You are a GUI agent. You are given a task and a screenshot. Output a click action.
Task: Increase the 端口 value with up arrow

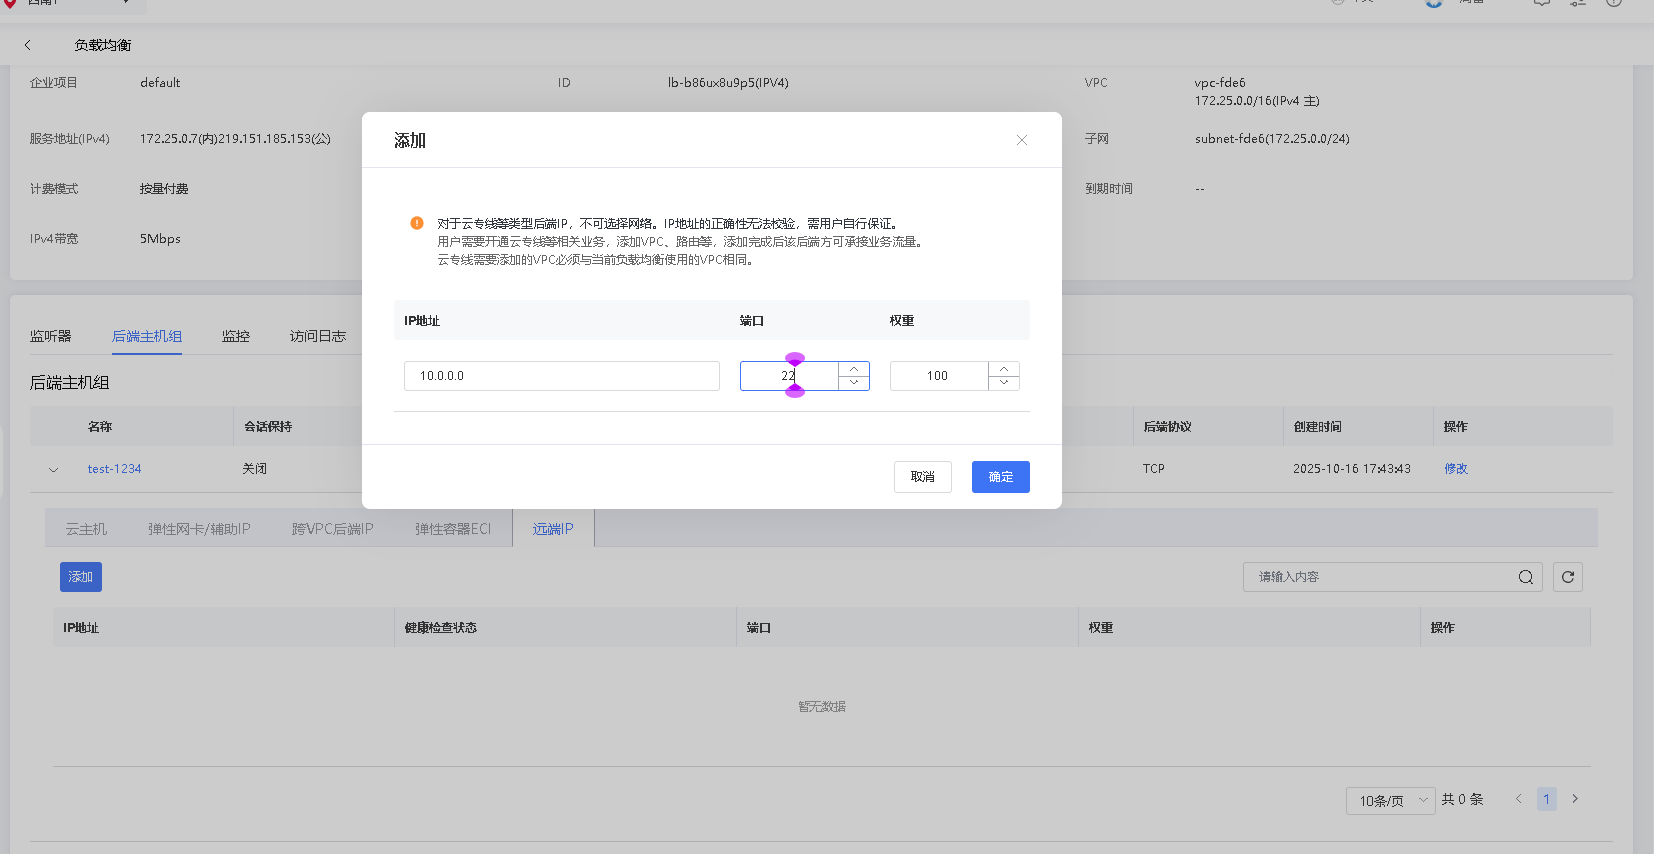854,369
